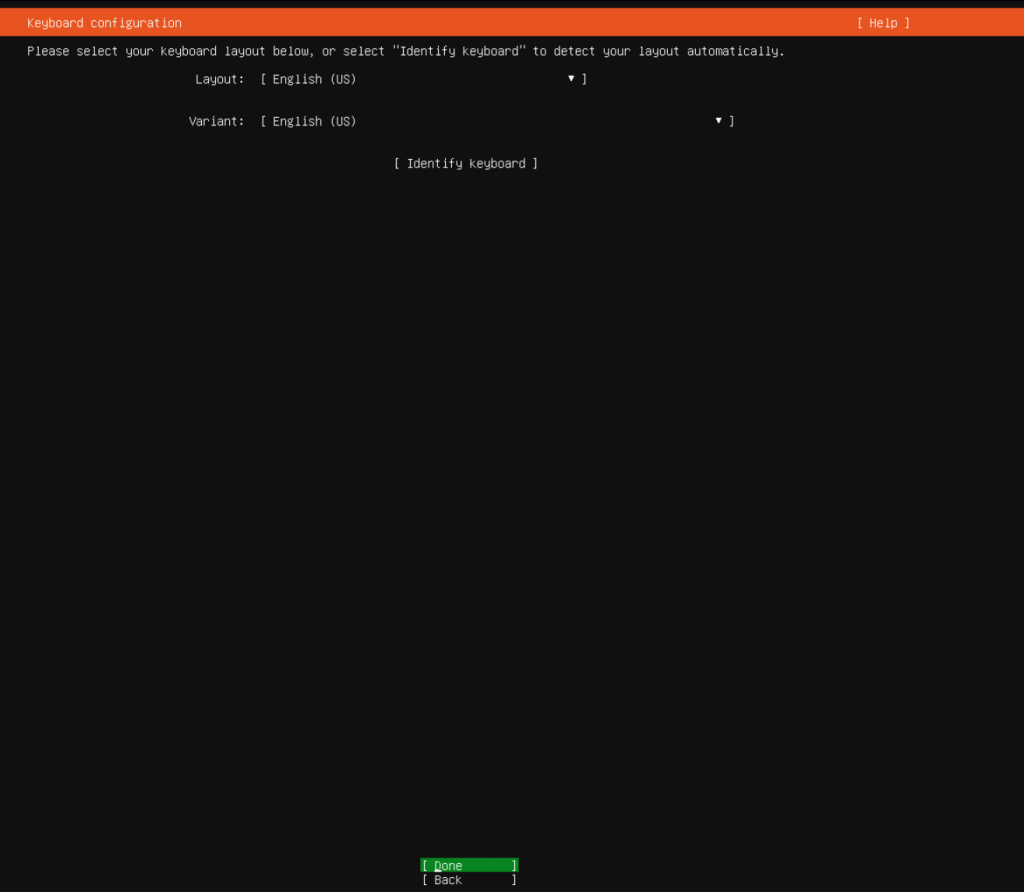Viewport: 1024px width, 892px height.
Task: Click the "Variant:" field label
Action: [216, 122]
